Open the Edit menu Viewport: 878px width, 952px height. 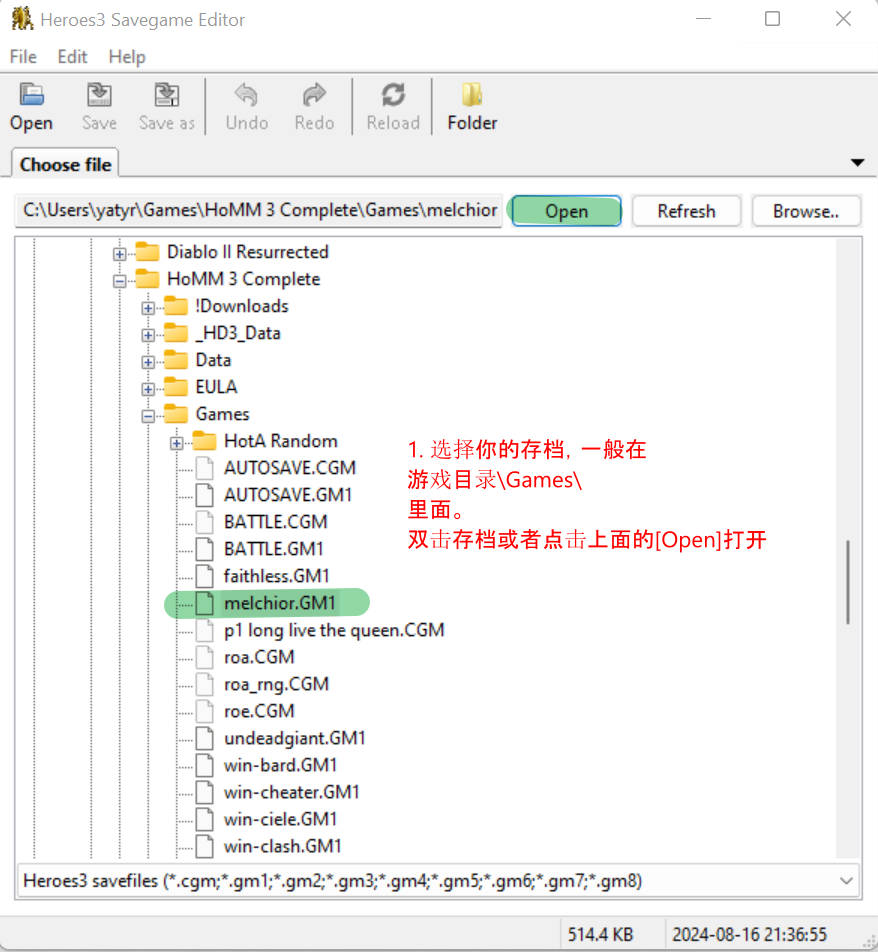pos(72,56)
